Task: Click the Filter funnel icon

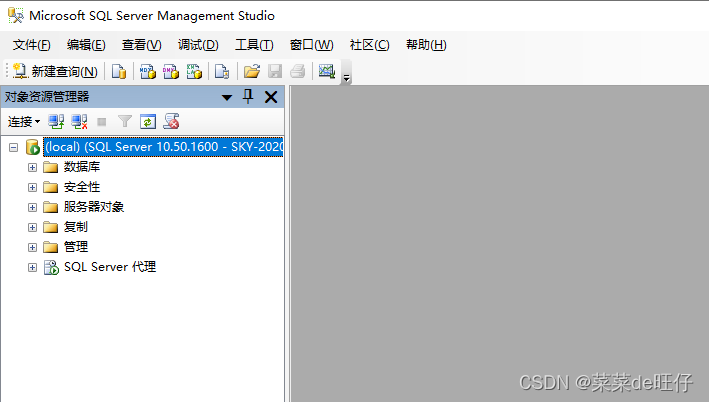Action: pos(125,121)
